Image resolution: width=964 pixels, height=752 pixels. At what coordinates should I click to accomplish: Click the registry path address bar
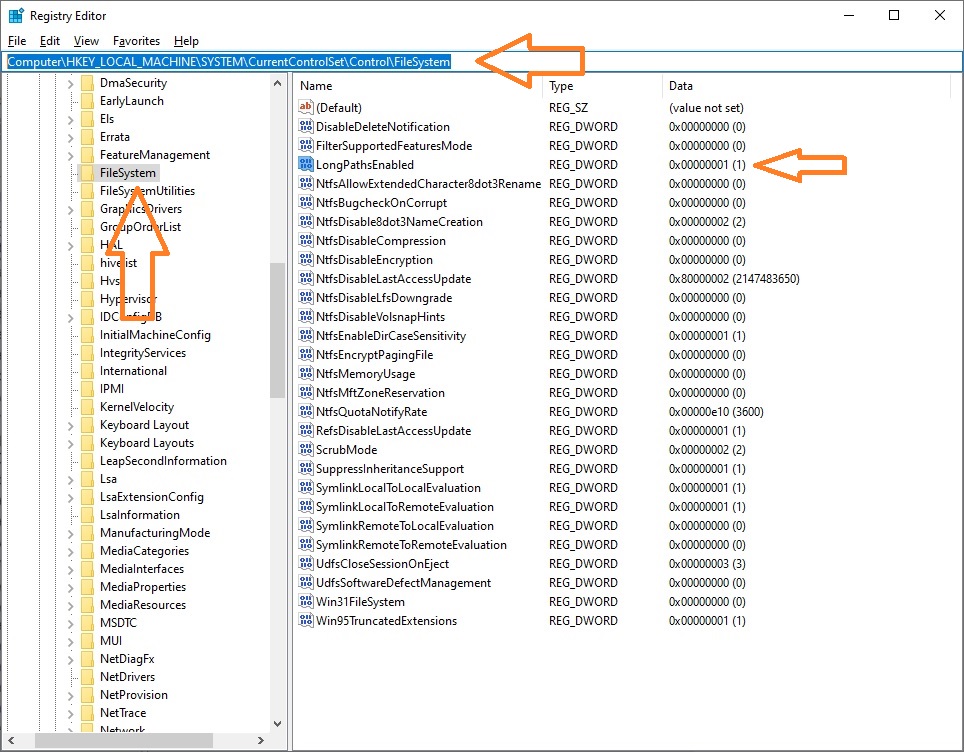481,61
